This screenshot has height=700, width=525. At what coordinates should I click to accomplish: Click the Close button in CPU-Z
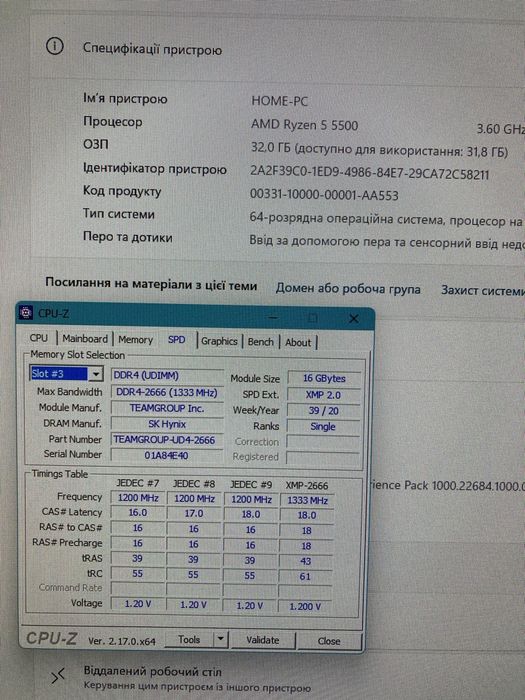(329, 641)
